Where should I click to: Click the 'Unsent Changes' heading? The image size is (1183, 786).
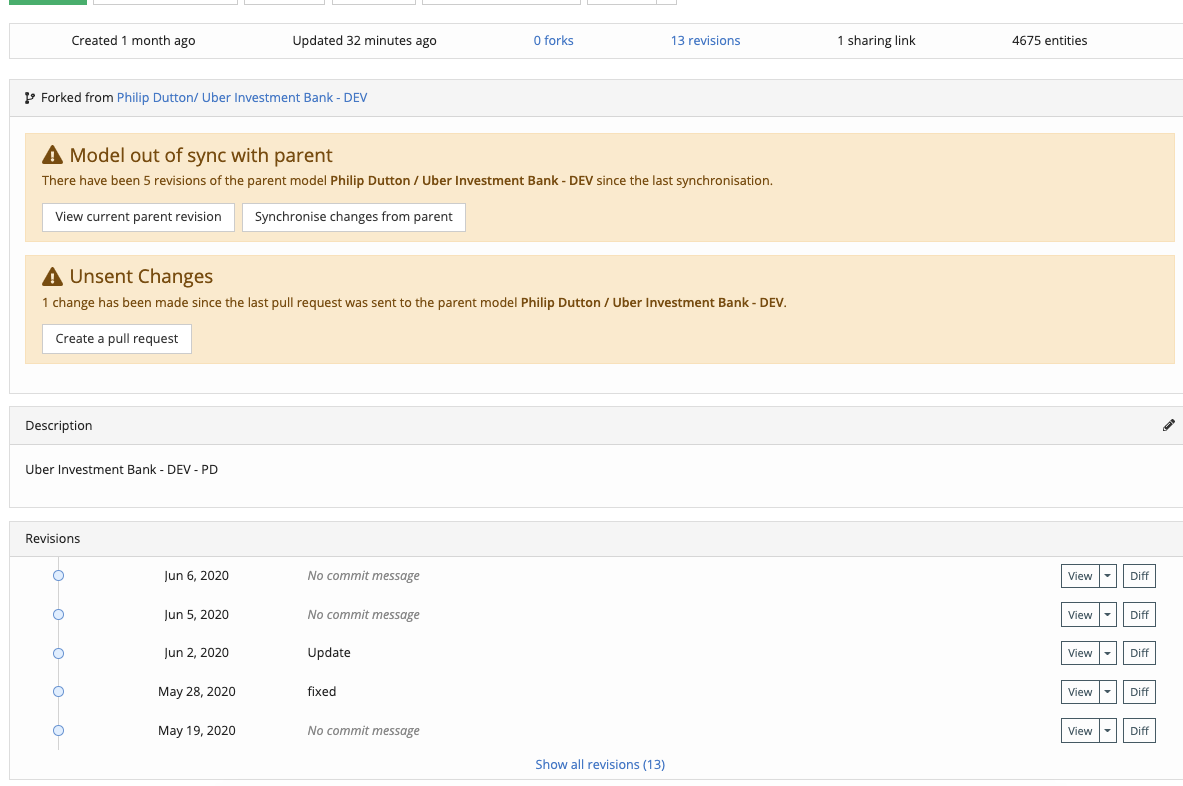pyautogui.click(x=141, y=277)
